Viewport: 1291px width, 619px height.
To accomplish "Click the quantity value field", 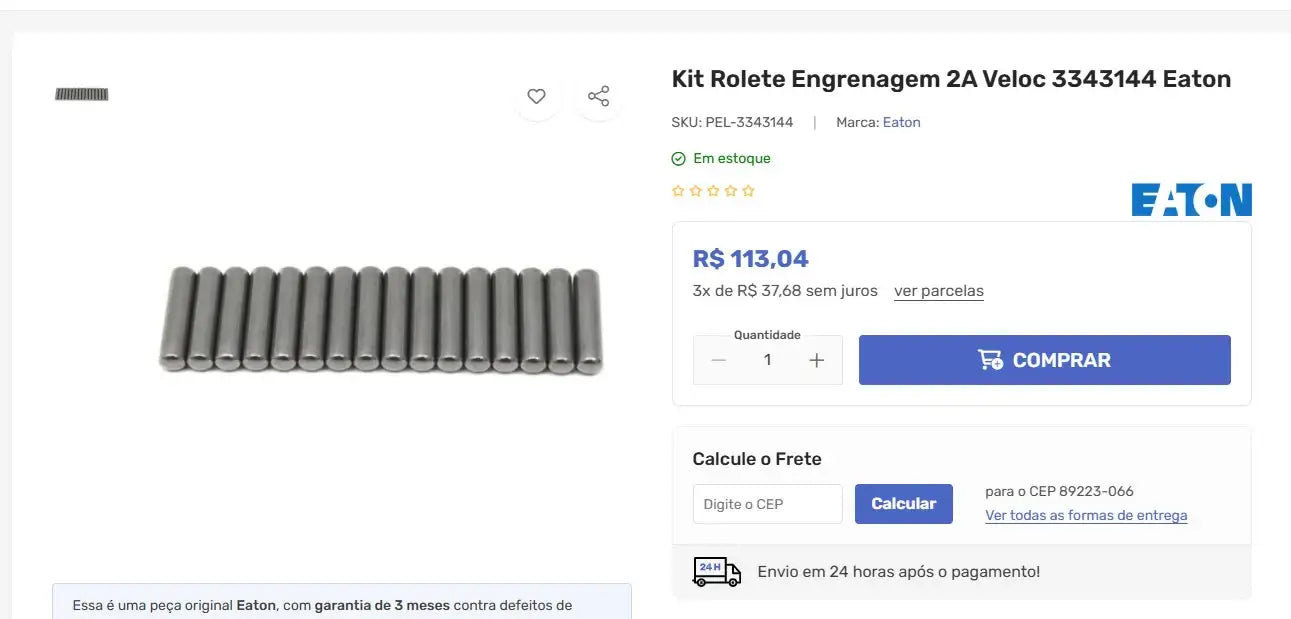I will [767, 359].
